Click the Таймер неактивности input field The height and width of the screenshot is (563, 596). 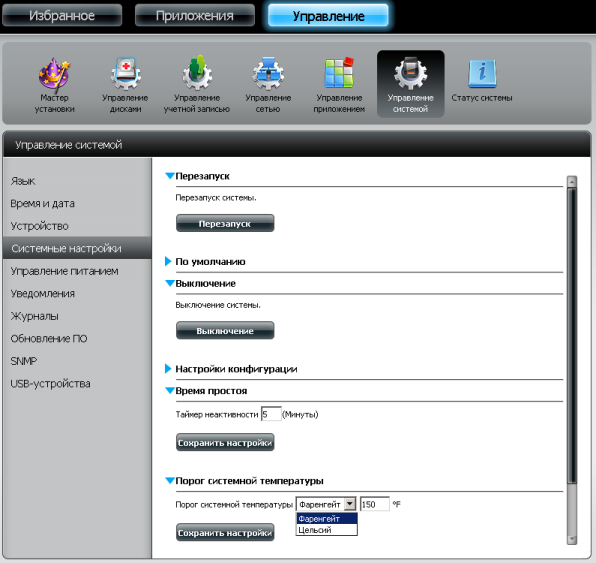coord(271,414)
